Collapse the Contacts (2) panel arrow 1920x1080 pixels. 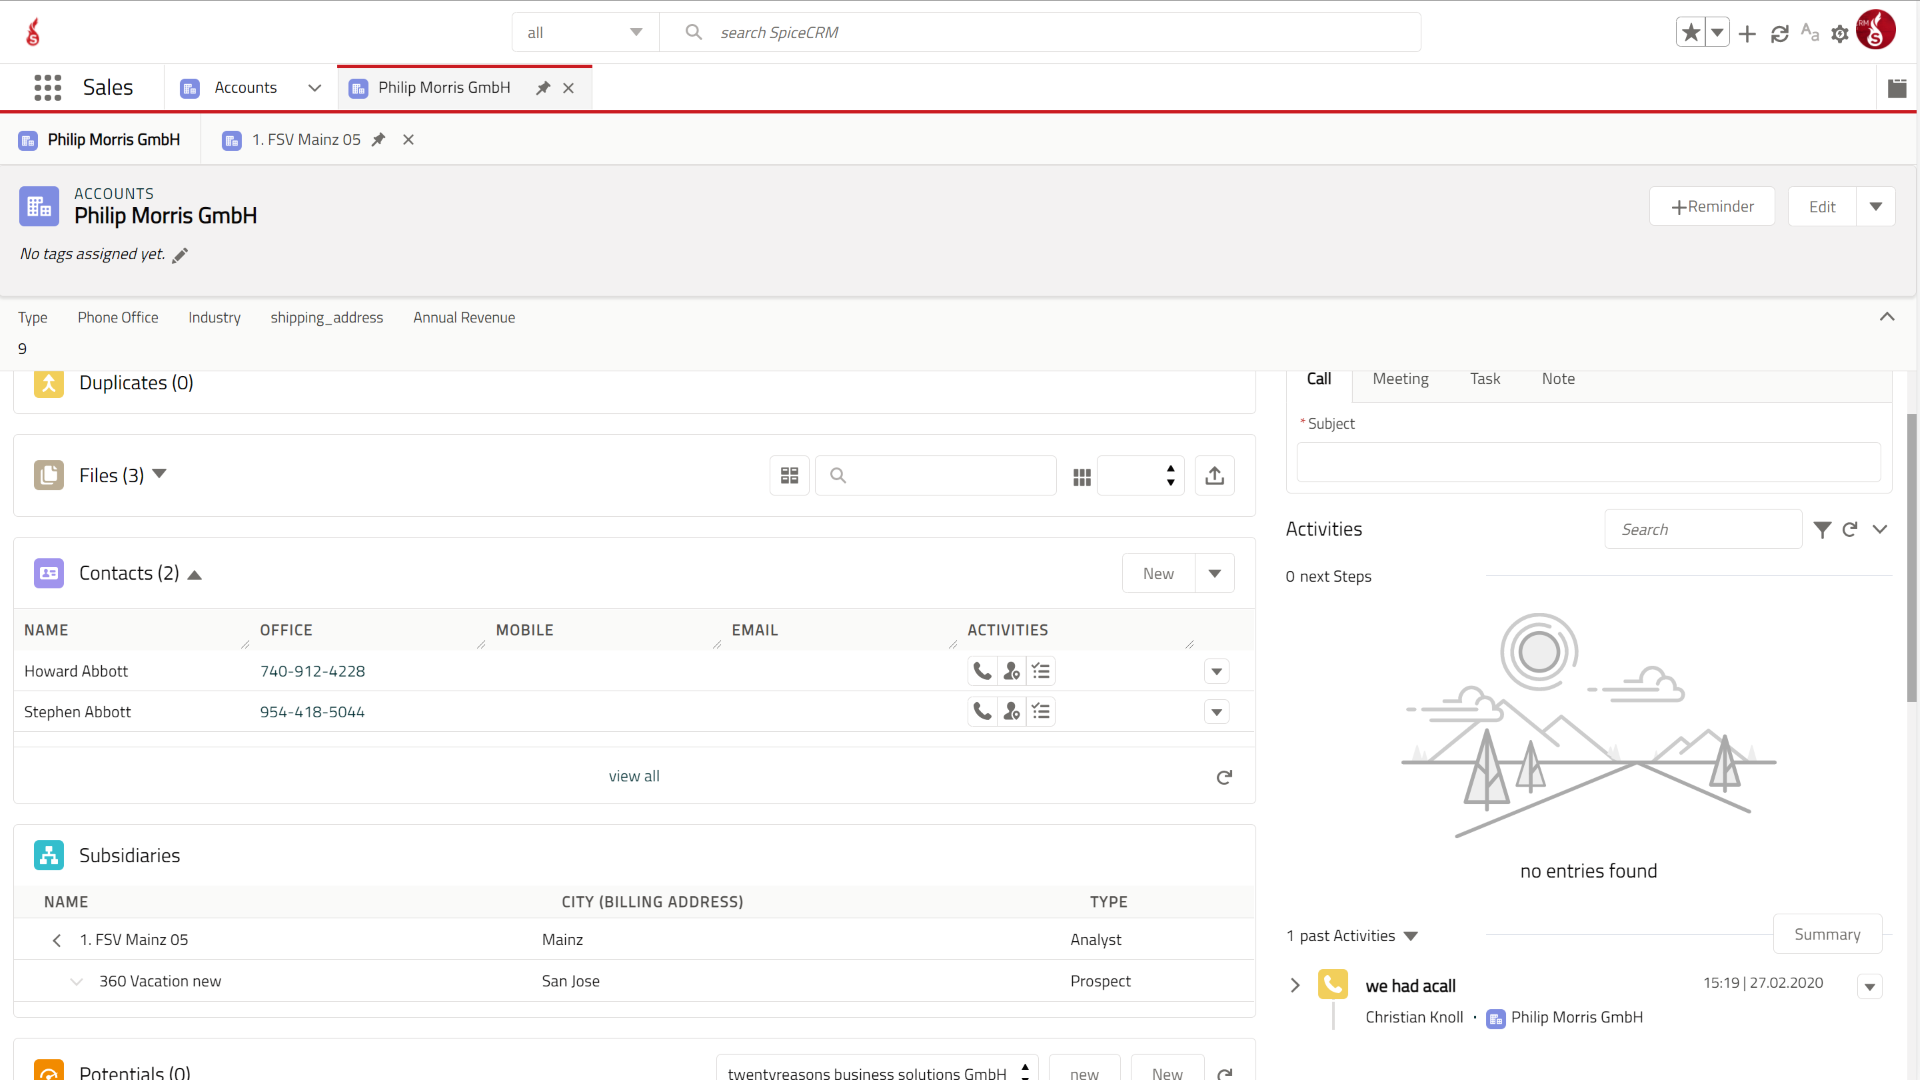(x=194, y=575)
